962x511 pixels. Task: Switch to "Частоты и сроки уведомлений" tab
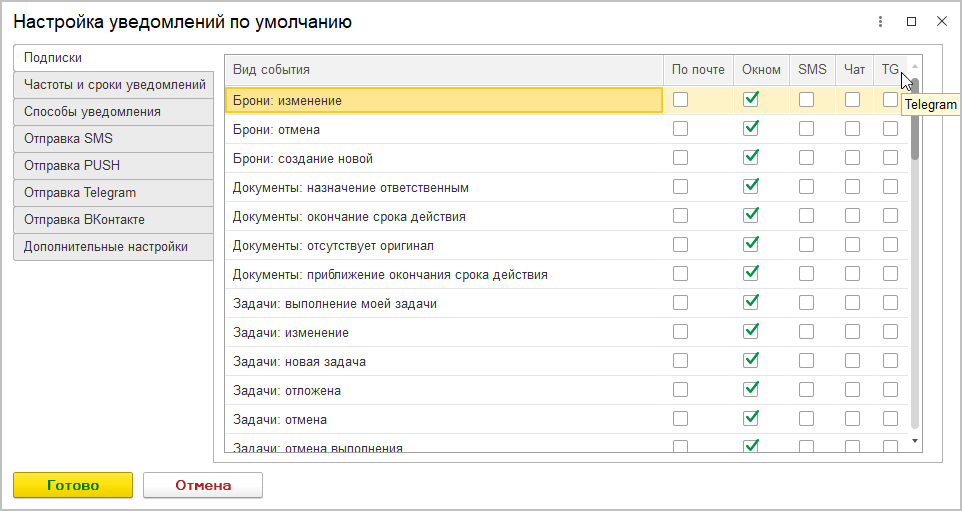tap(114, 85)
